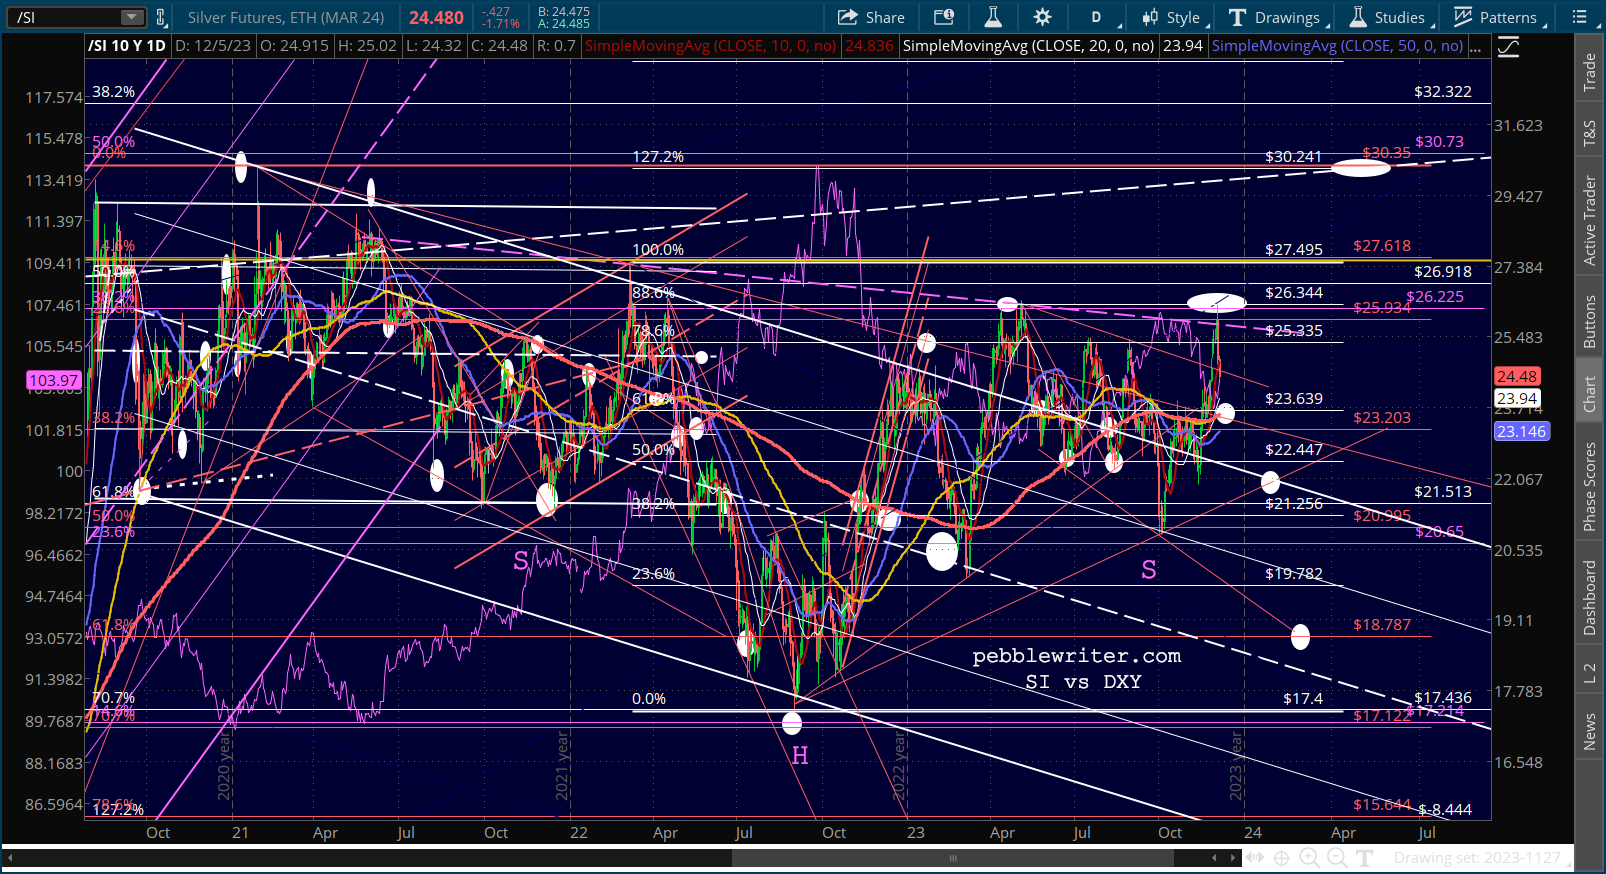Select the text drawing tool icon

(x=1365, y=858)
